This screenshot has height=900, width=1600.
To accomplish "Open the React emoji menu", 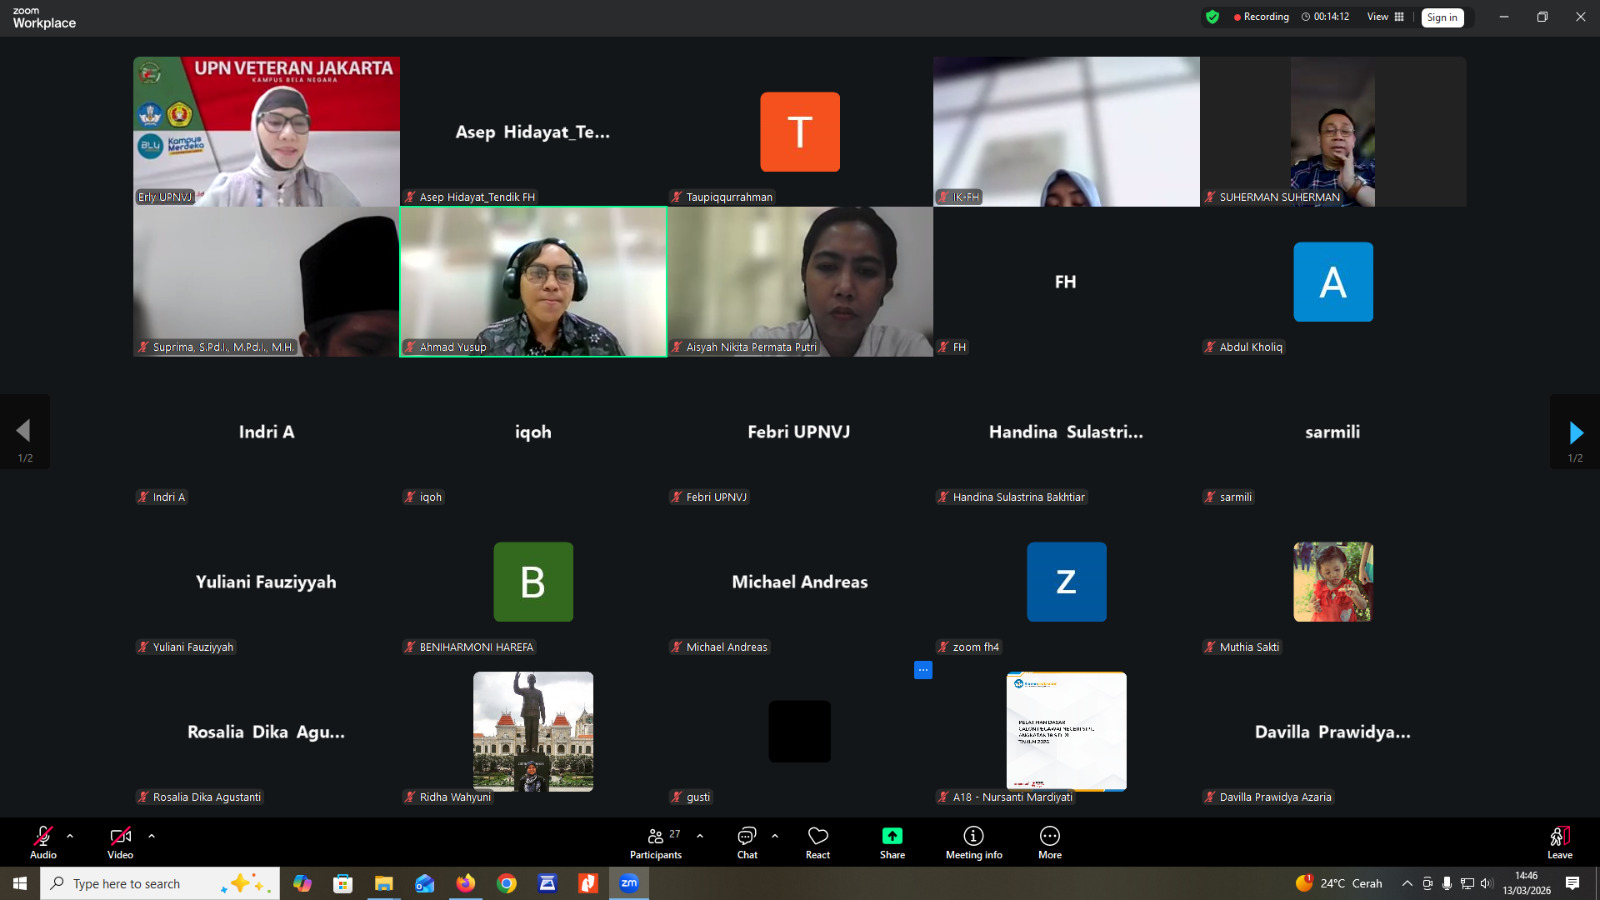I will coord(818,842).
